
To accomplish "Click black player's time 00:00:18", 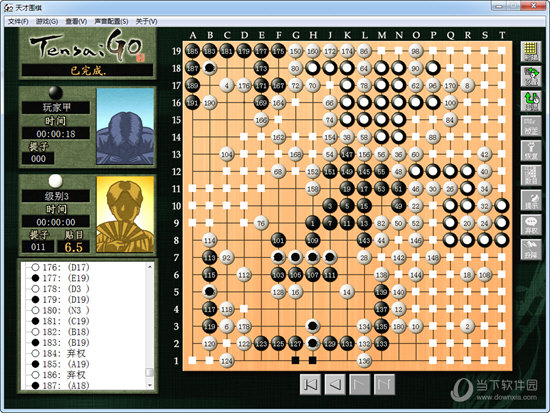I will click(56, 134).
